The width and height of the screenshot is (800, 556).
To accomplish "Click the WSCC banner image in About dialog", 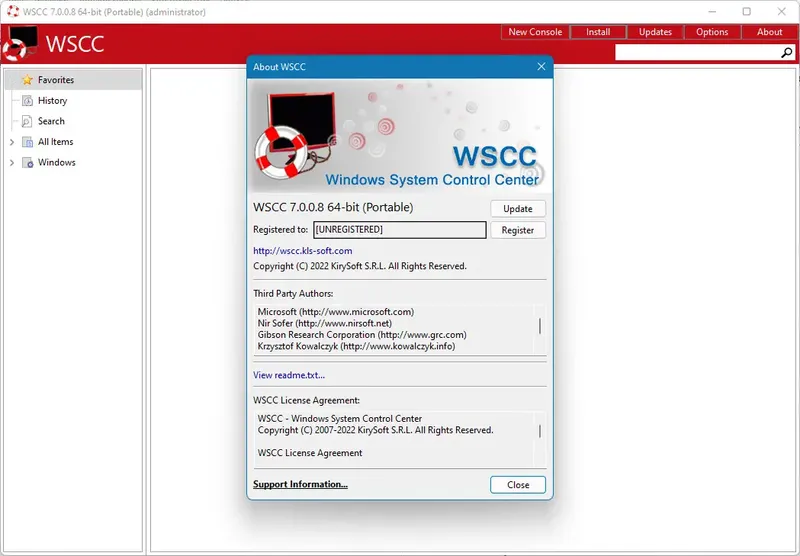I will tap(399, 136).
